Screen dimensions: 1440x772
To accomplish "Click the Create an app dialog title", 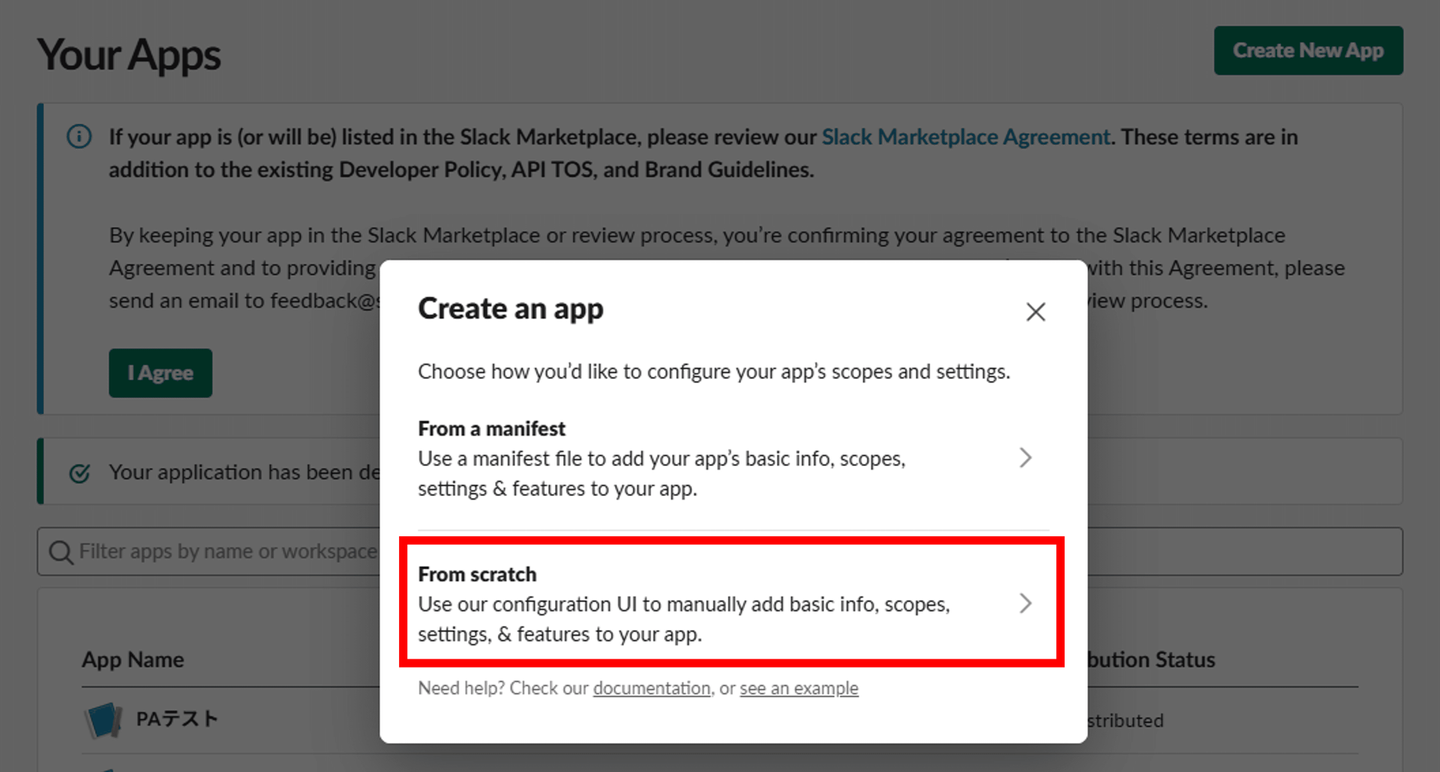I will [x=510, y=309].
